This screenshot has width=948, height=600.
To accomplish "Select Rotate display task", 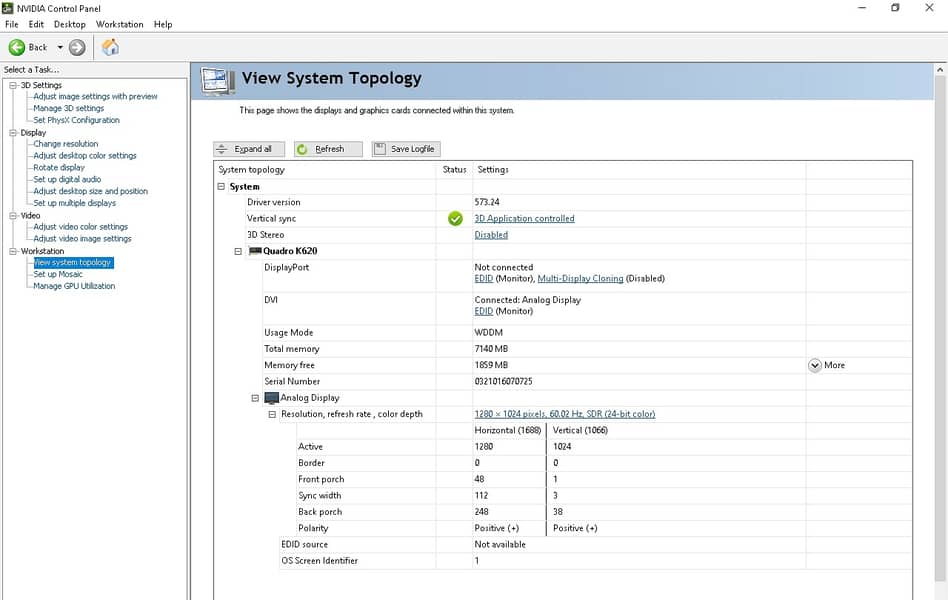I will point(59,168).
